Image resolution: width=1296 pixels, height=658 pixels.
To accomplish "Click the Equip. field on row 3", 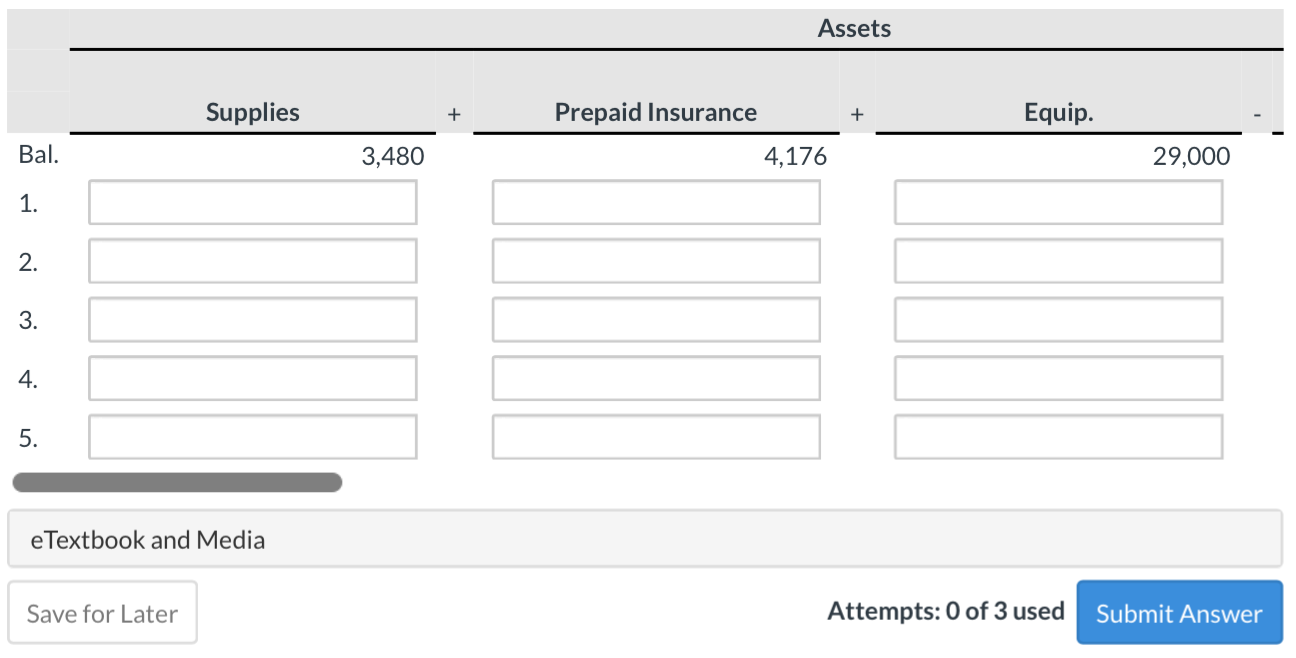I will click(1057, 319).
